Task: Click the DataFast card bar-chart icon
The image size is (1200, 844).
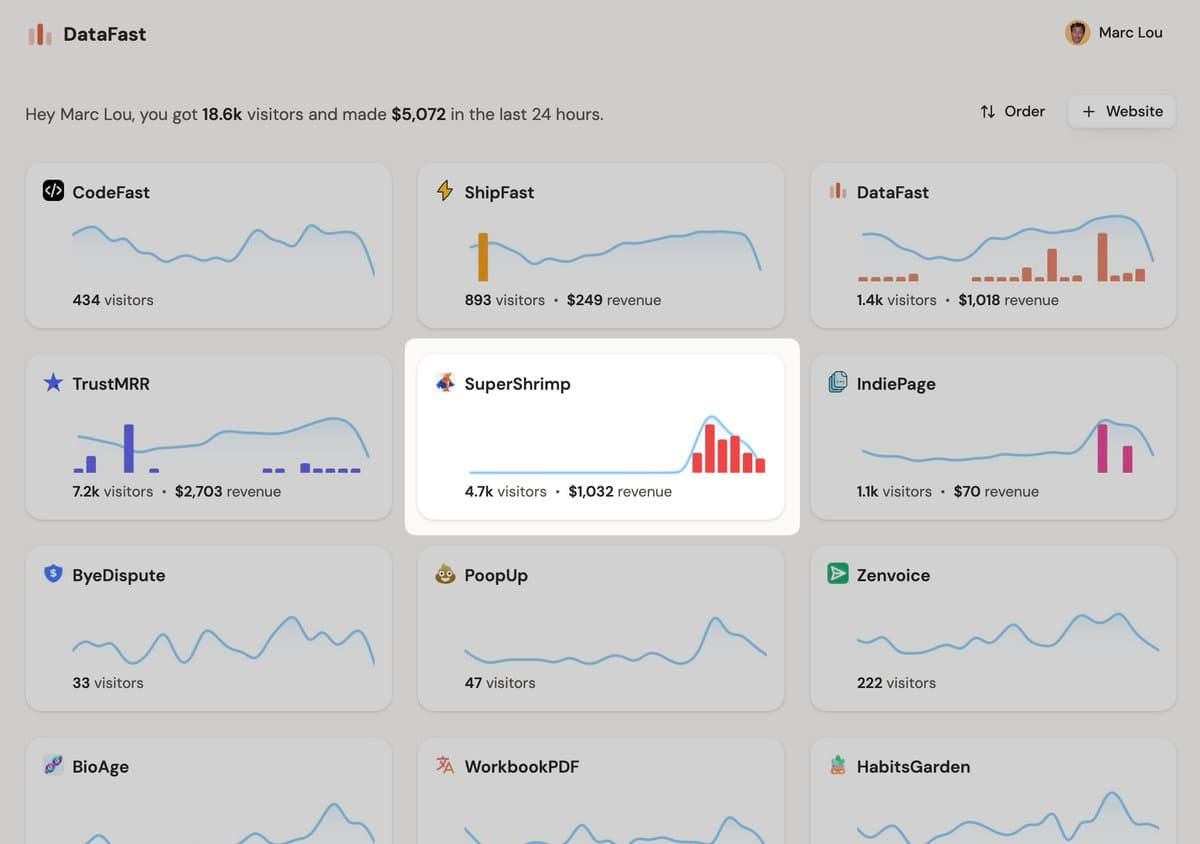Action: [x=838, y=191]
